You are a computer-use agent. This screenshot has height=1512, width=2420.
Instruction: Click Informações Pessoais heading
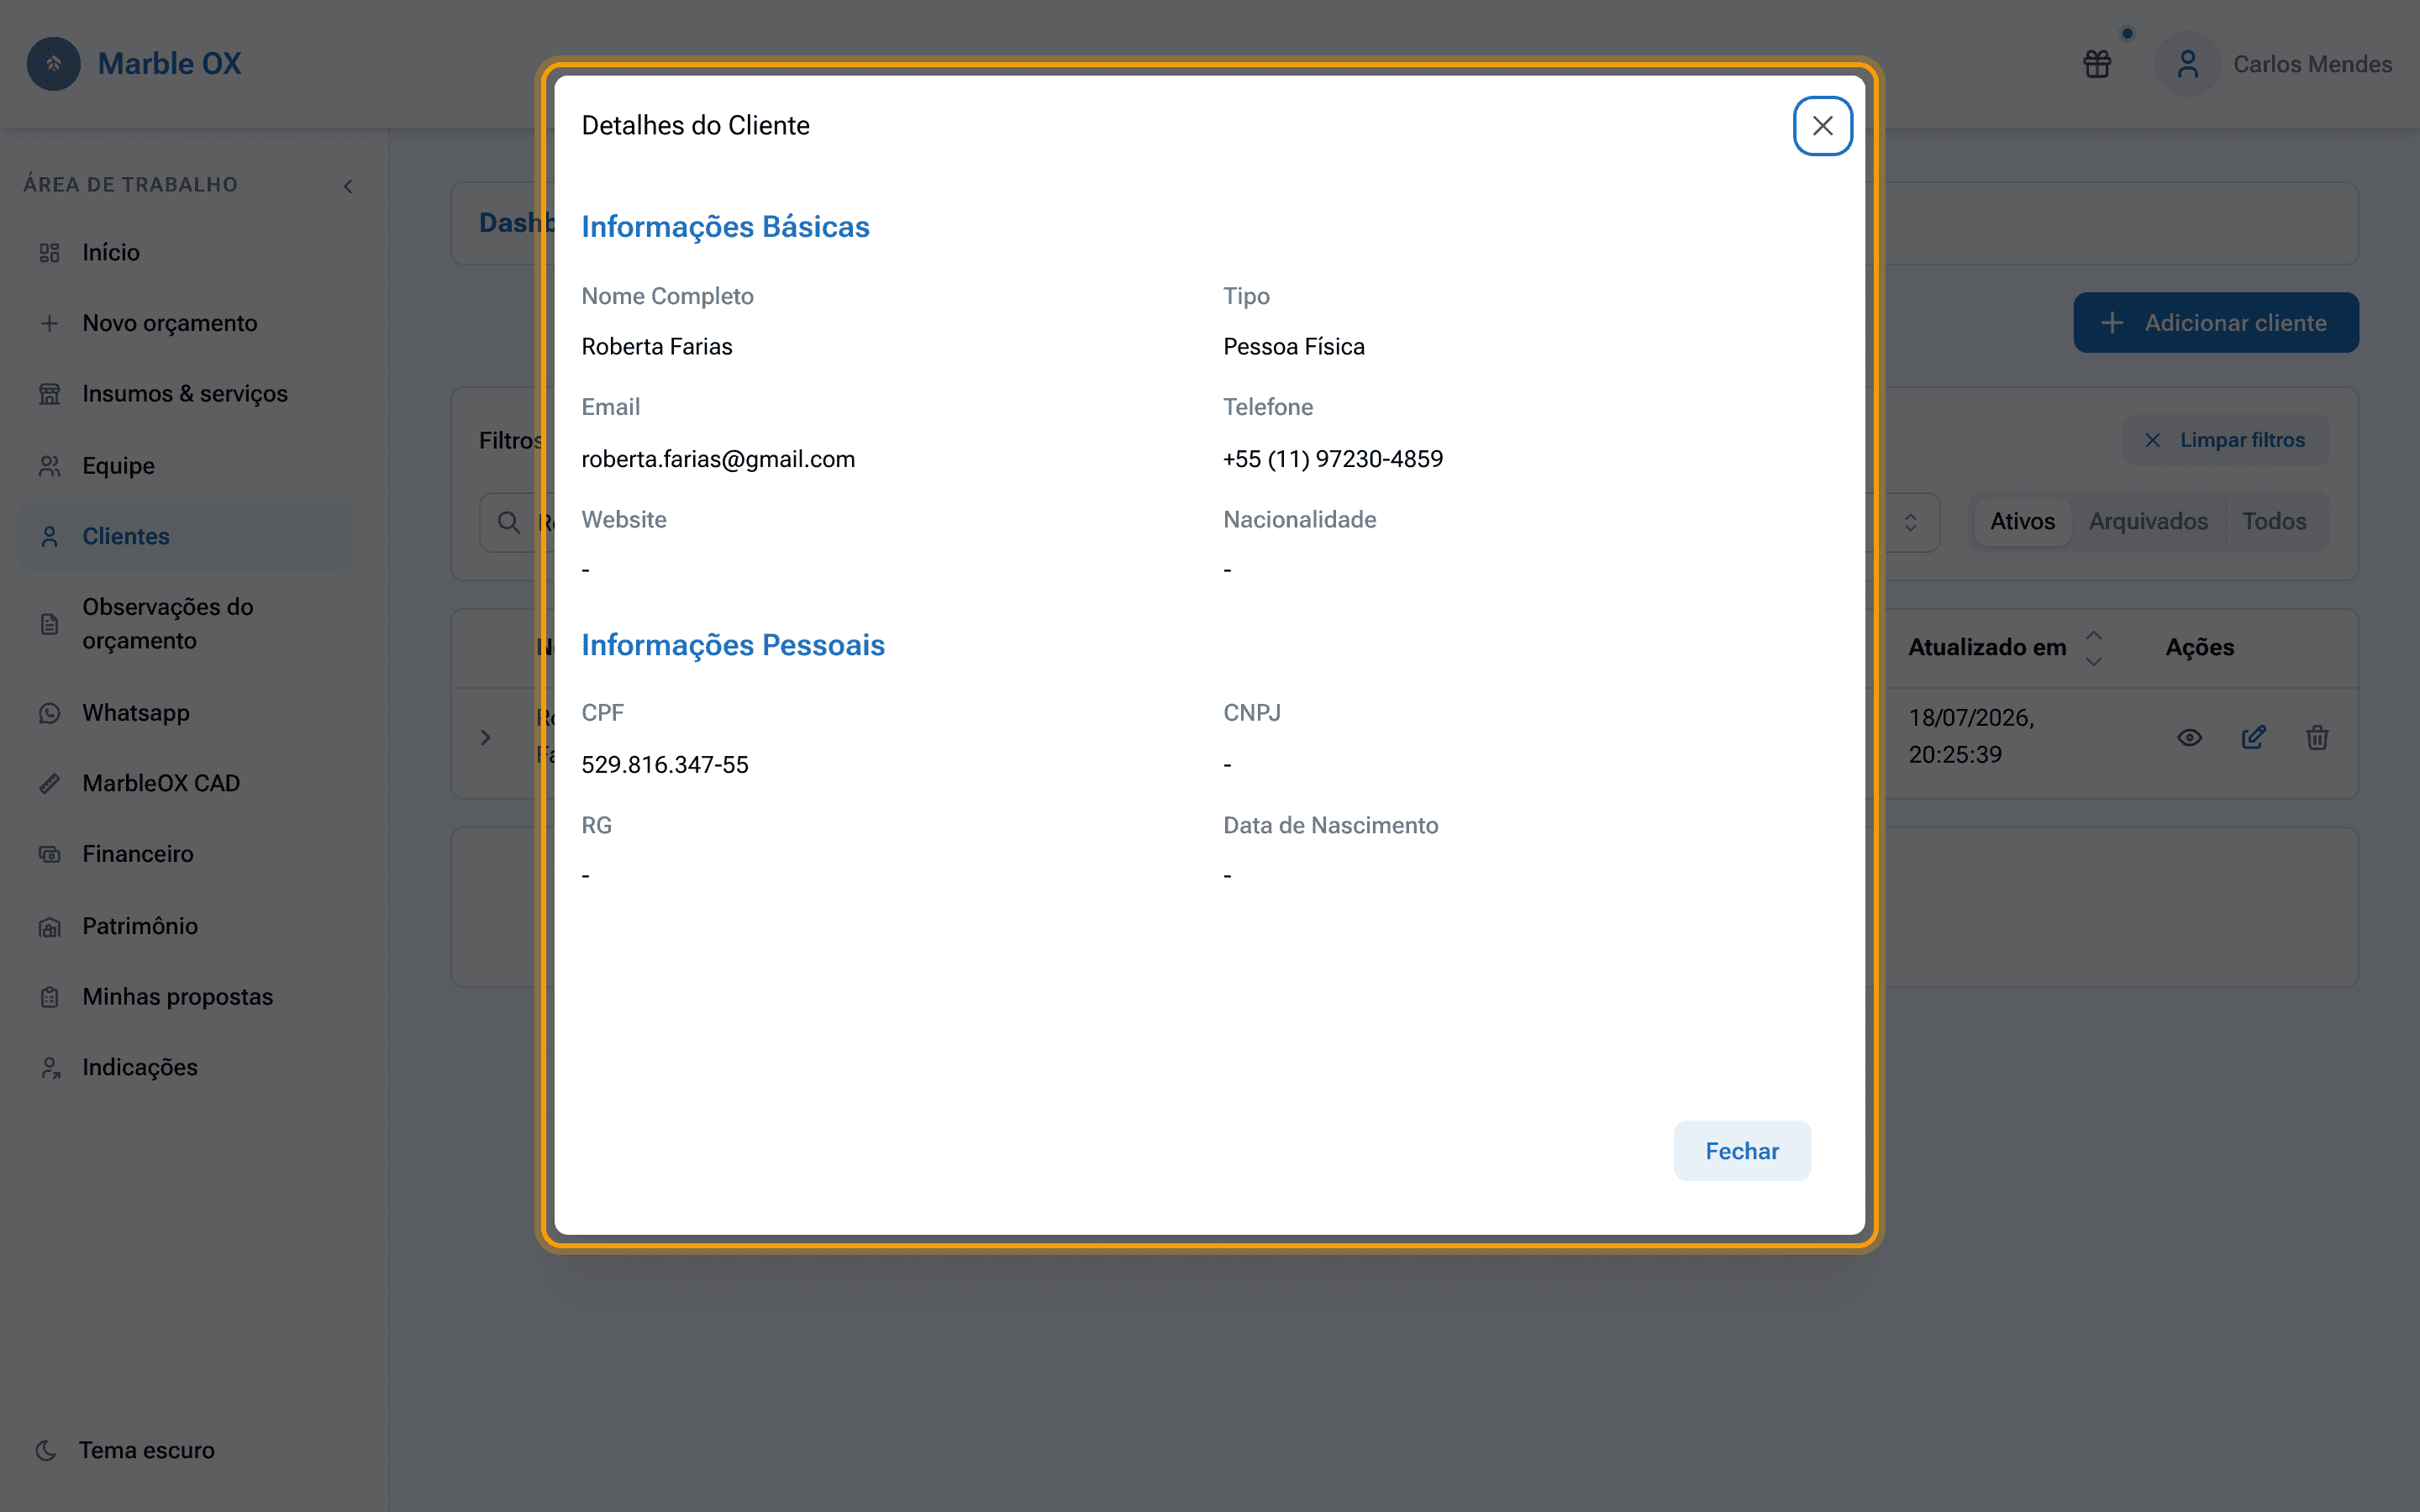click(x=733, y=645)
